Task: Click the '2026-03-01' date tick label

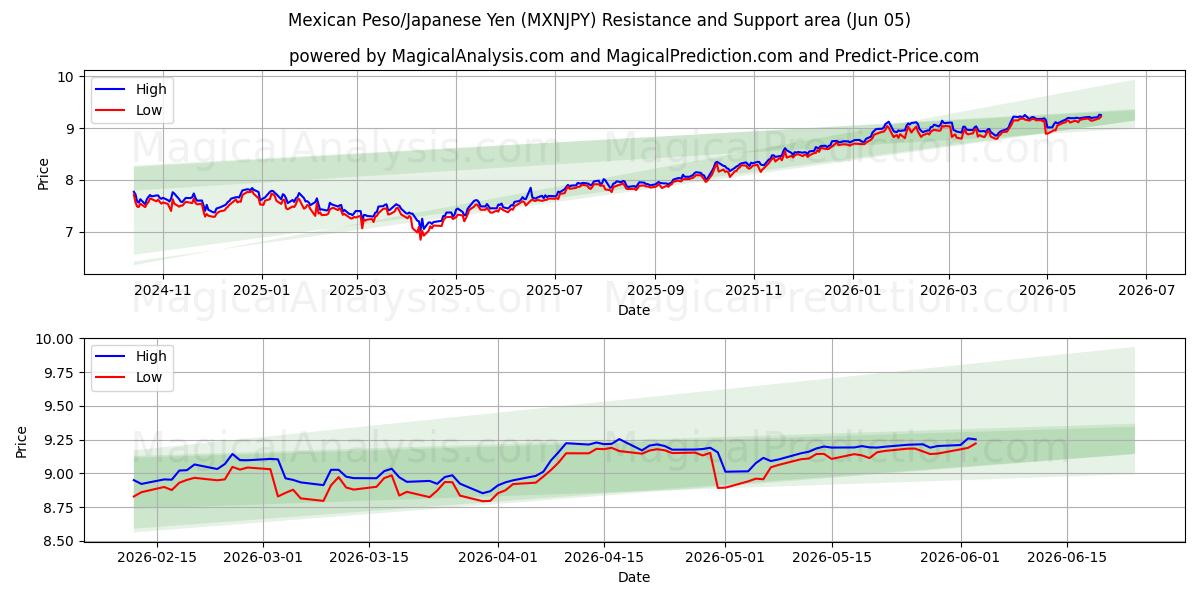Action: 264,557
